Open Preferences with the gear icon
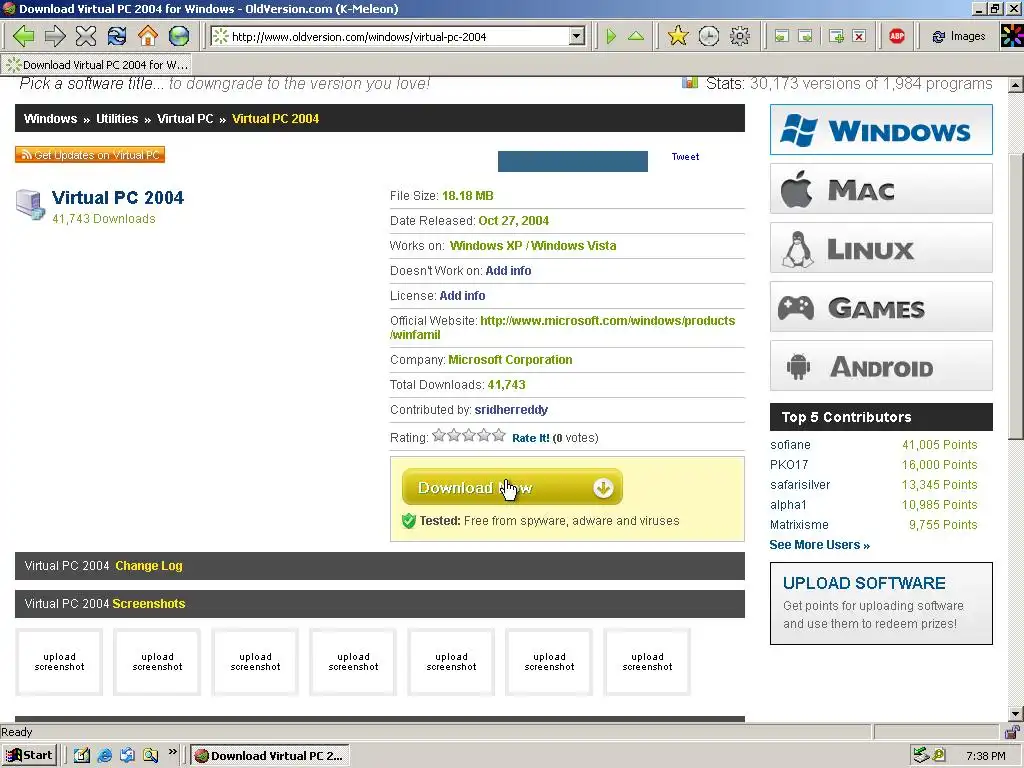The width and height of the screenshot is (1024, 768). [x=739, y=36]
